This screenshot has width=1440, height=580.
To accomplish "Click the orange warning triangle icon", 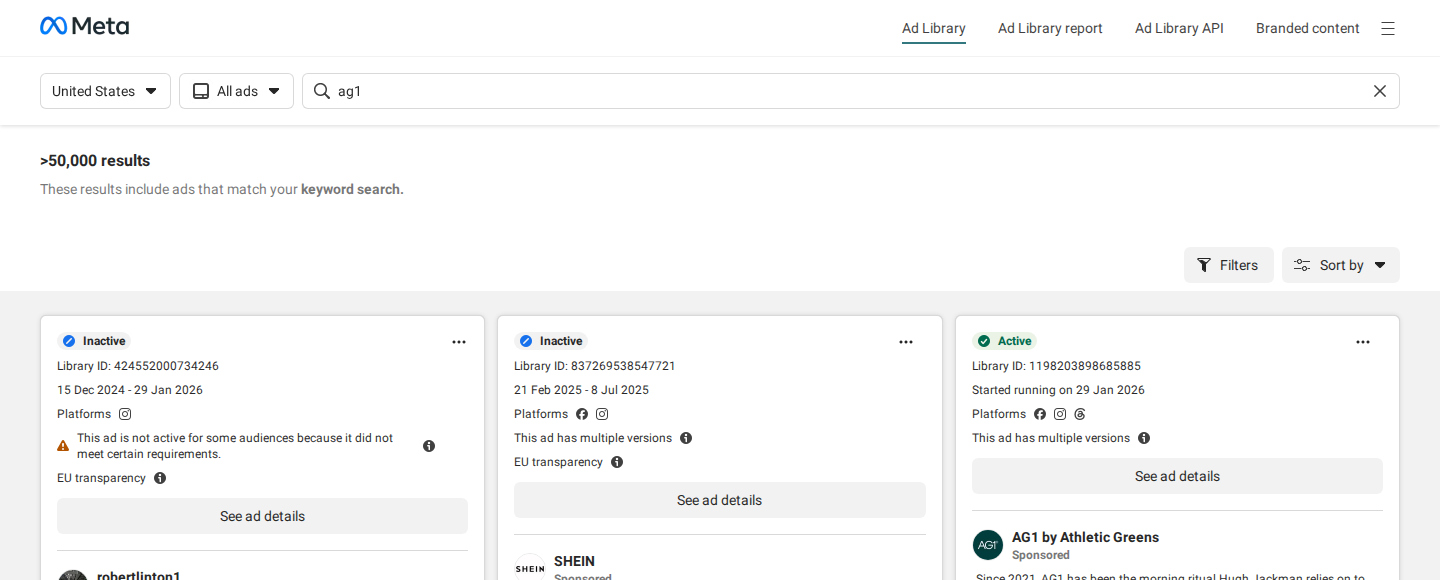I will coord(63,446).
